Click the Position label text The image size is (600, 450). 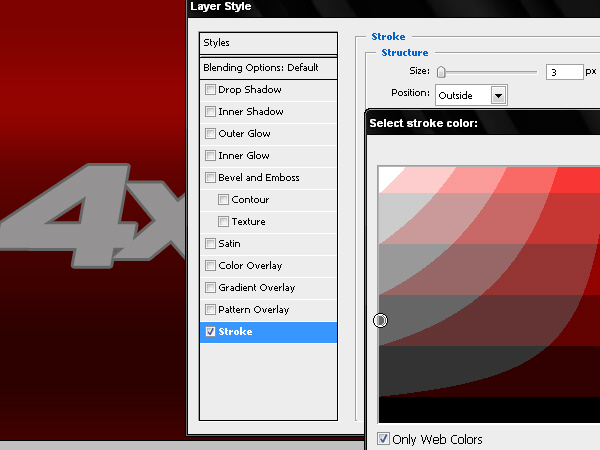point(410,93)
